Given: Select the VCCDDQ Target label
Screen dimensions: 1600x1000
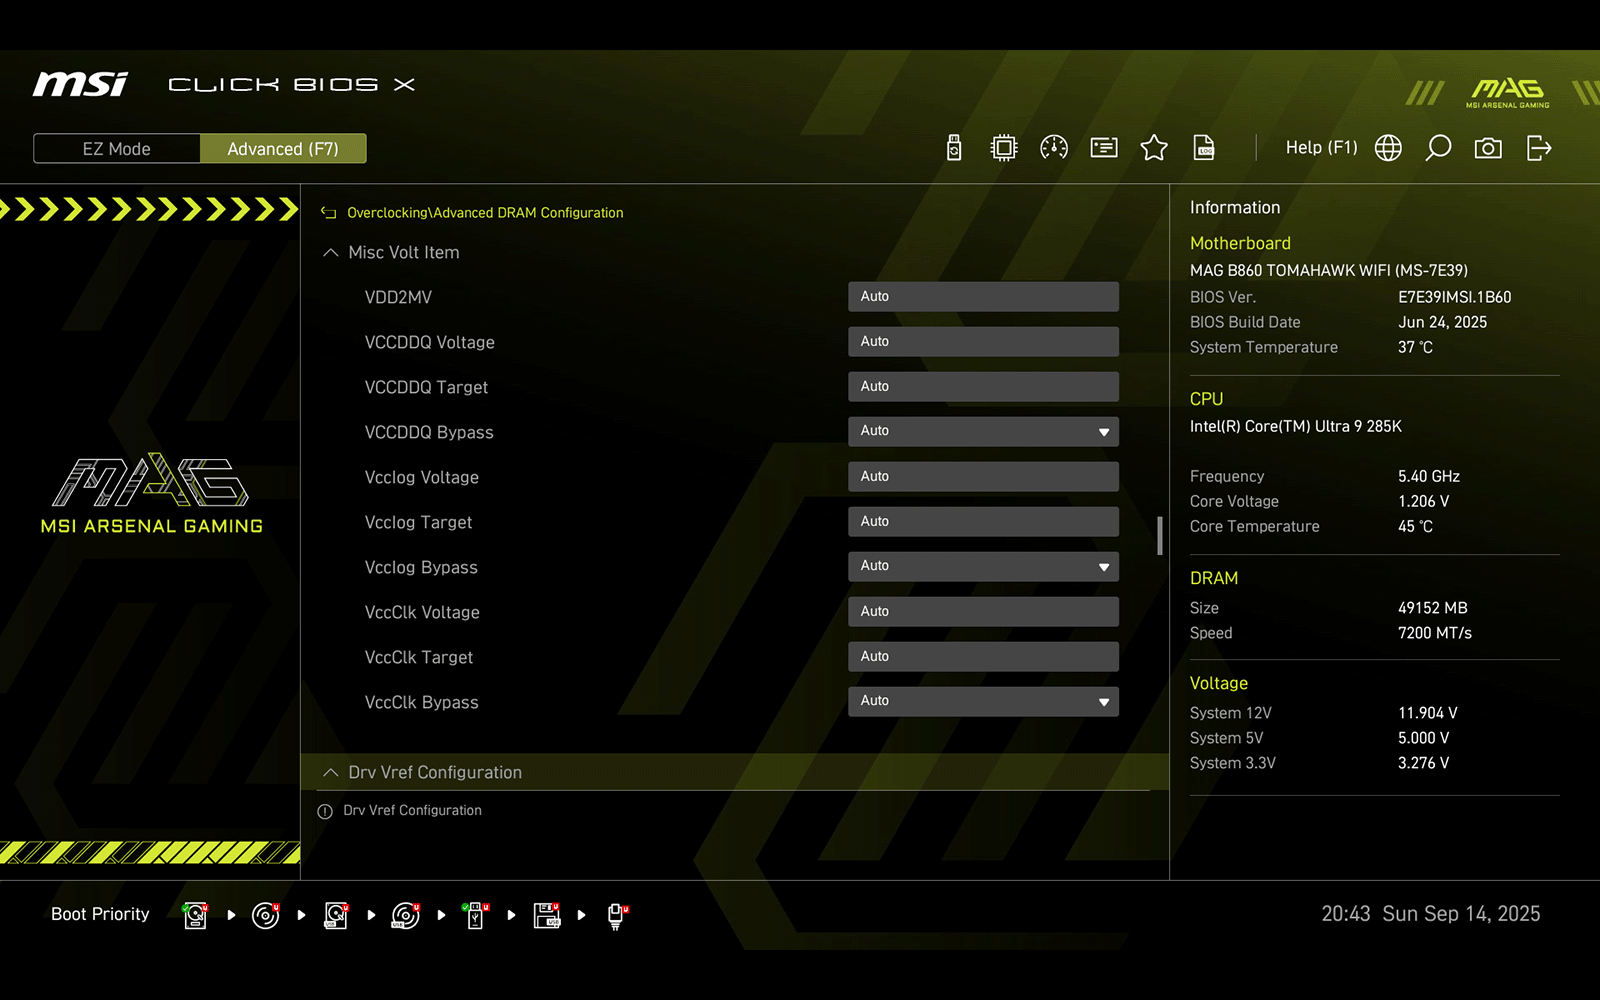Looking at the screenshot, I should pyautogui.click(x=426, y=387).
